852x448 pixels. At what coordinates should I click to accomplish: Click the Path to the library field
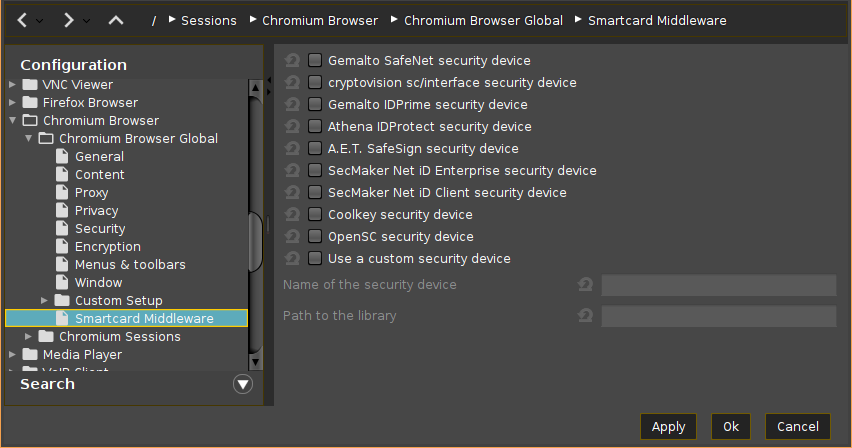click(718, 317)
